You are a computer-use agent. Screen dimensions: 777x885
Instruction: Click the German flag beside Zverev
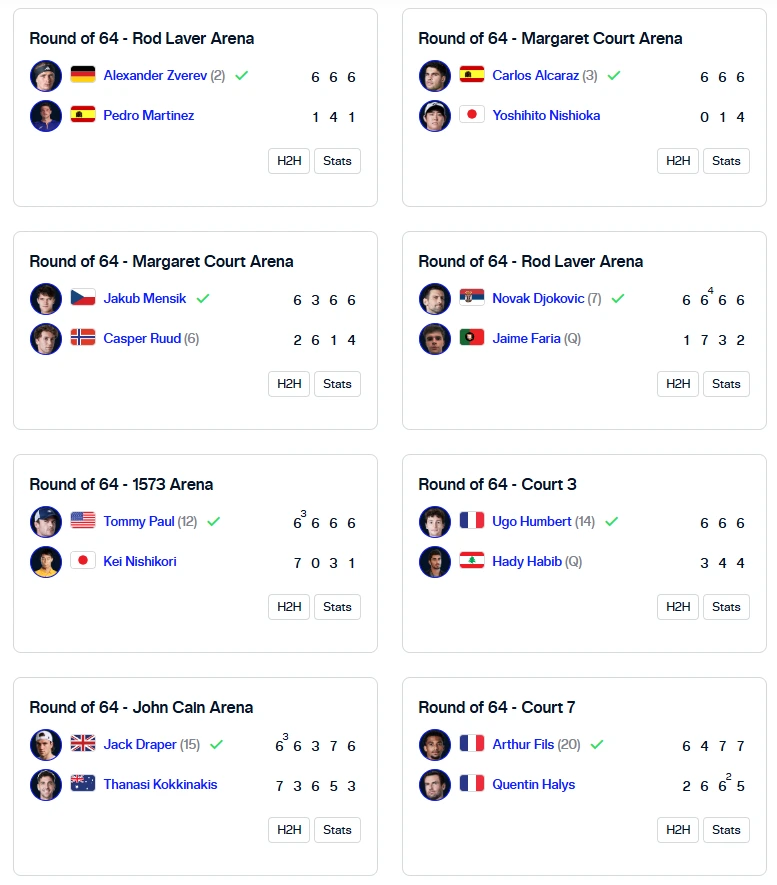coord(83,75)
